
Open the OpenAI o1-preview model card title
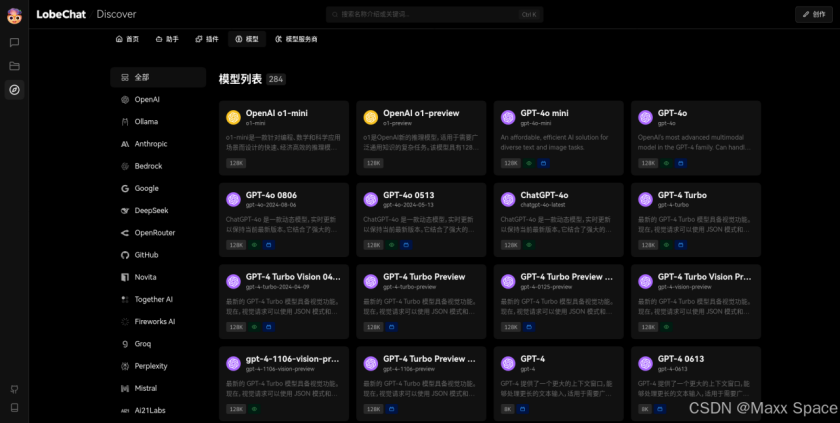(x=421, y=113)
